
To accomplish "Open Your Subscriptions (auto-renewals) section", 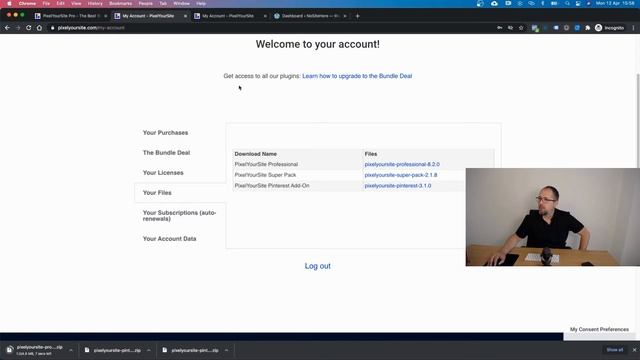I will click(179, 216).
